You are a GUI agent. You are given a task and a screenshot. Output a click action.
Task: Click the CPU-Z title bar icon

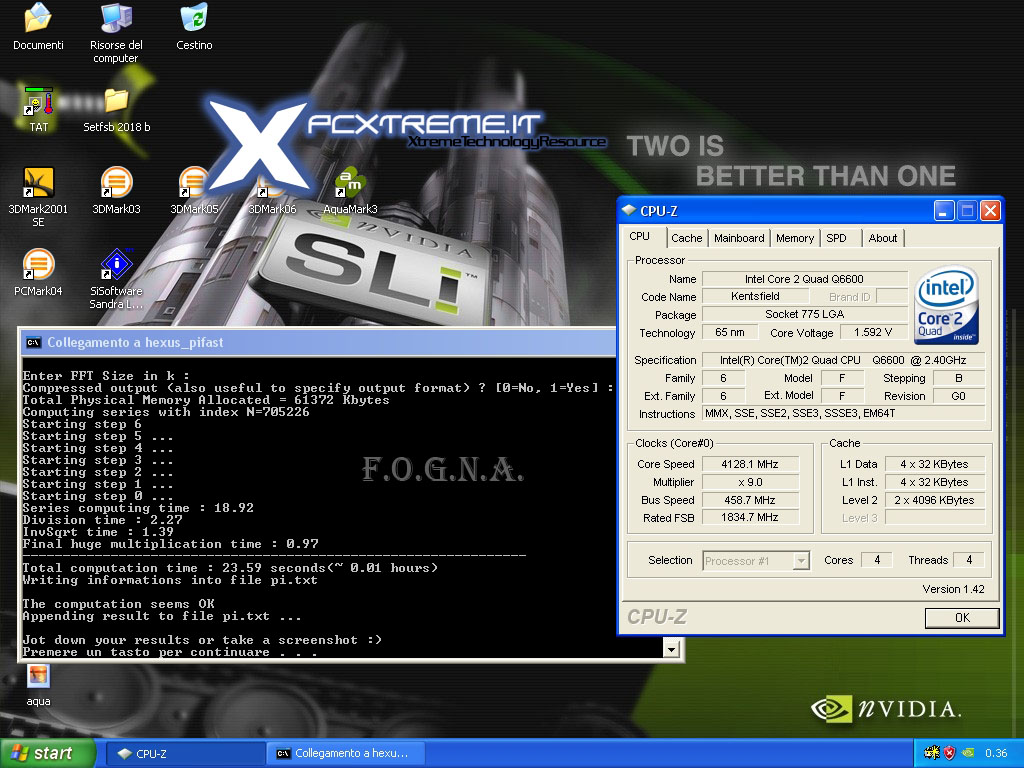(x=629, y=210)
